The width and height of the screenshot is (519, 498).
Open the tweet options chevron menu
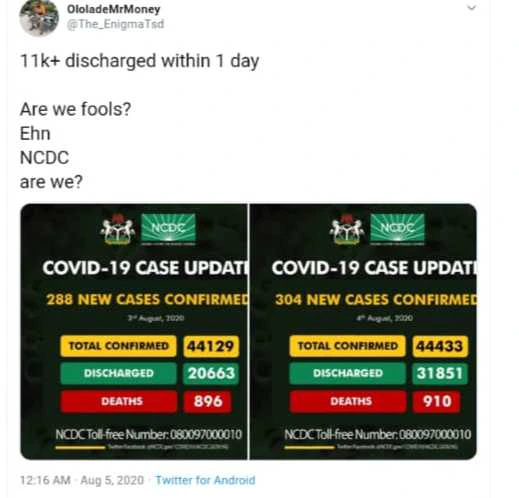click(x=471, y=7)
